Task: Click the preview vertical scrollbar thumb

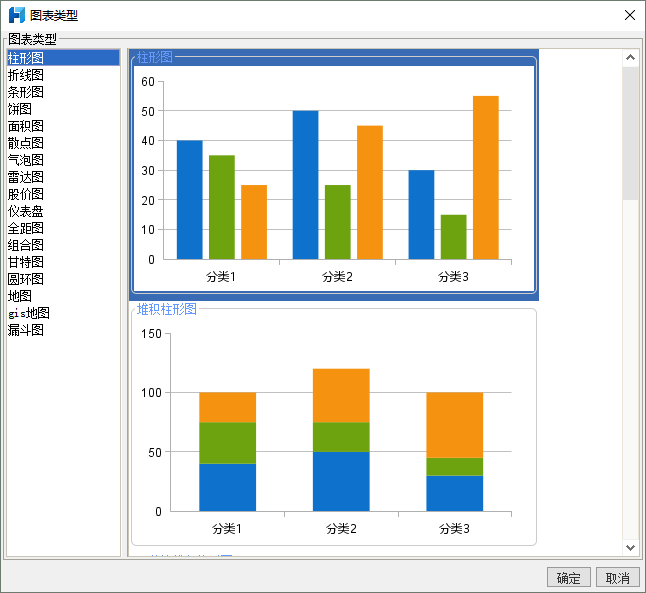Action: [630, 133]
